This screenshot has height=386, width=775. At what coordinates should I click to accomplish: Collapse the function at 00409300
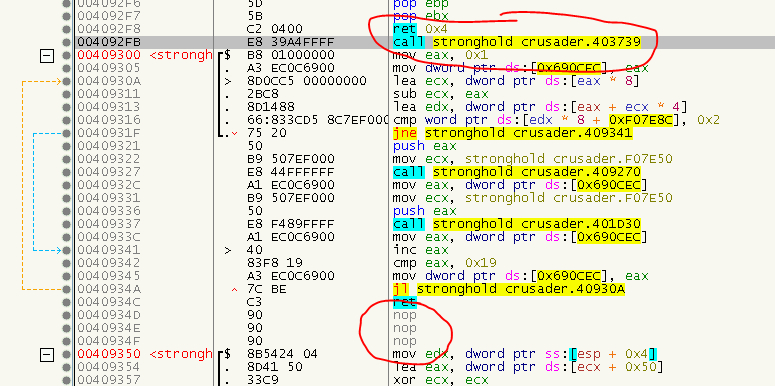coord(47,55)
